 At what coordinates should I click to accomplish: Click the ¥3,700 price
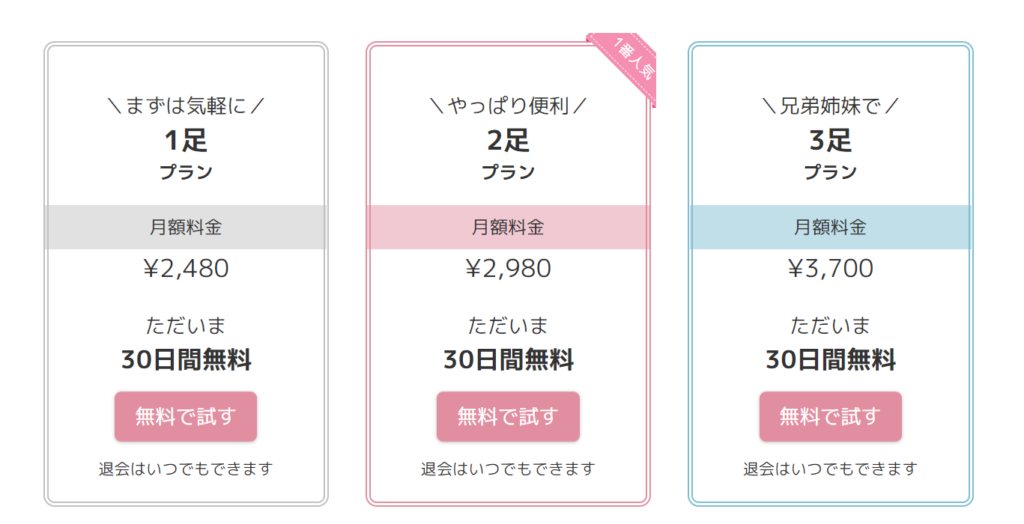pos(830,269)
